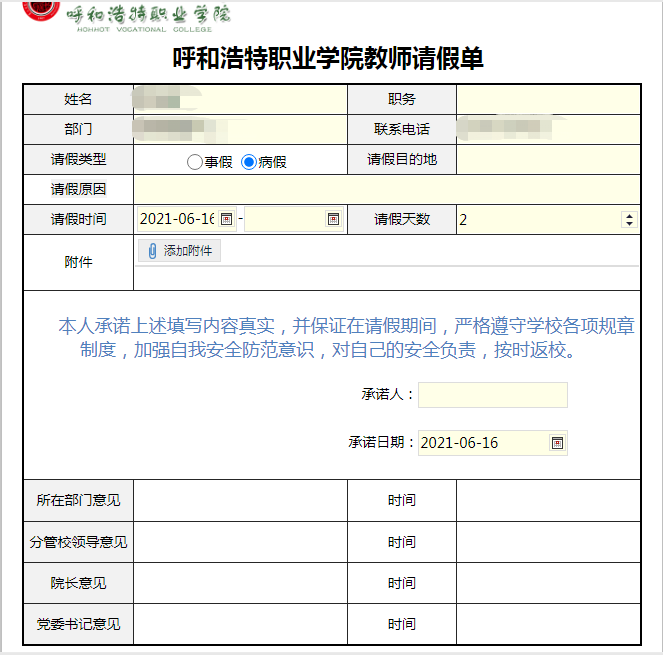Click the 时间 label beside 院长意见
The image size is (663, 655).
(x=402, y=583)
